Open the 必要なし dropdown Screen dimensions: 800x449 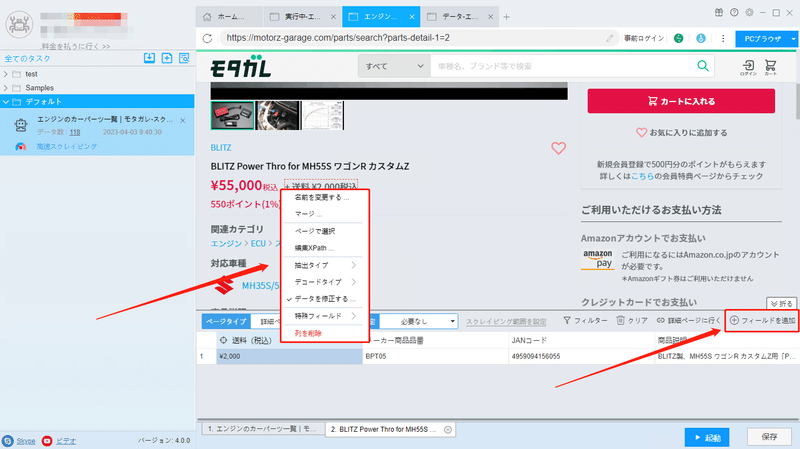pos(419,321)
